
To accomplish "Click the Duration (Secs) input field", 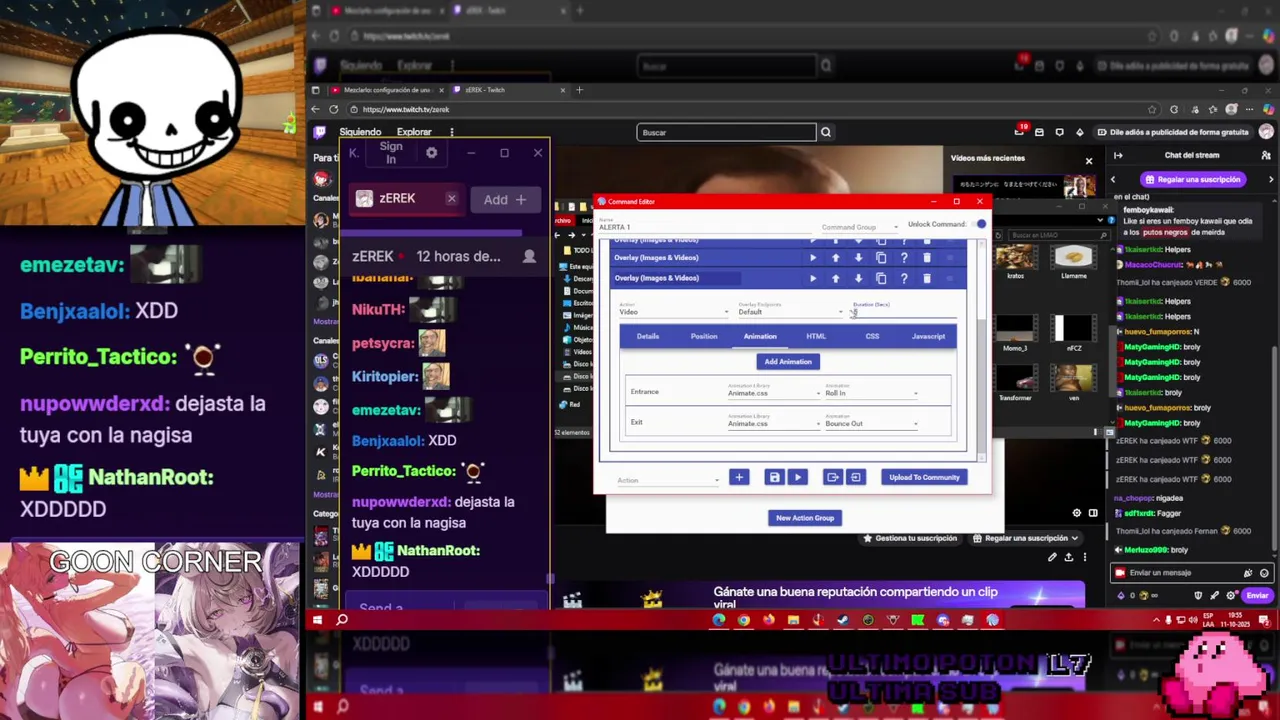I will pyautogui.click(x=904, y=311).
